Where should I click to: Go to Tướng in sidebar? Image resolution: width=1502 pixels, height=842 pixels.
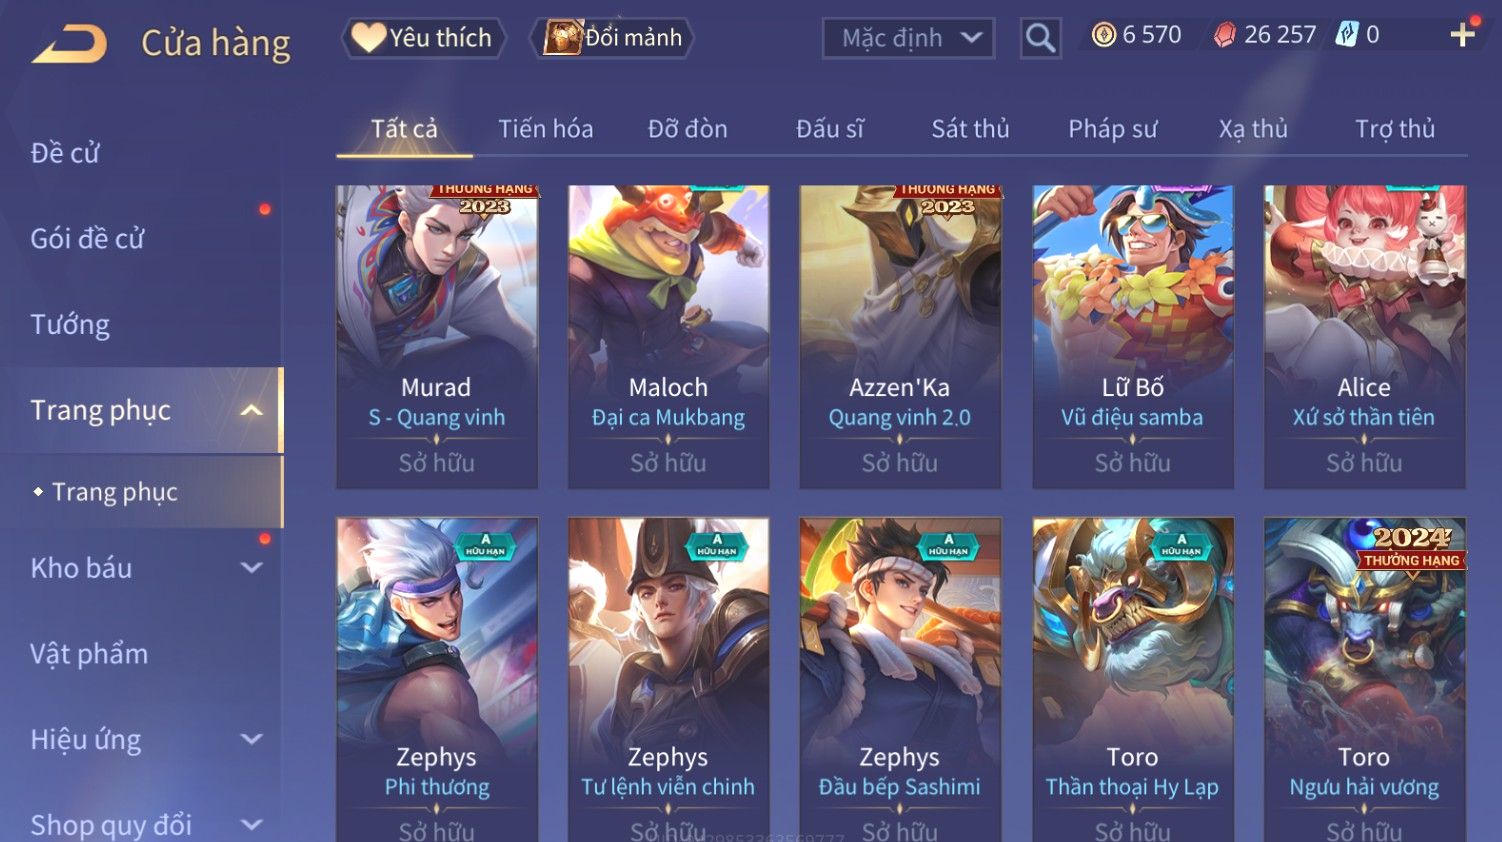[x=70, y=325]
